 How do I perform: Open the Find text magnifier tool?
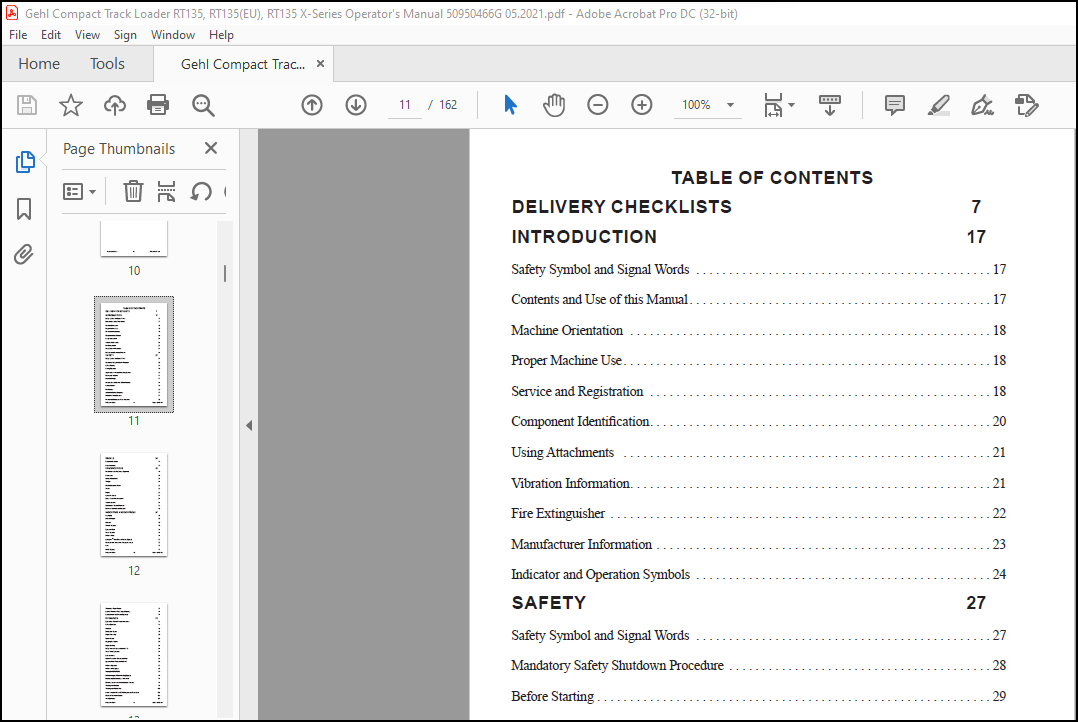click(203, 105)
